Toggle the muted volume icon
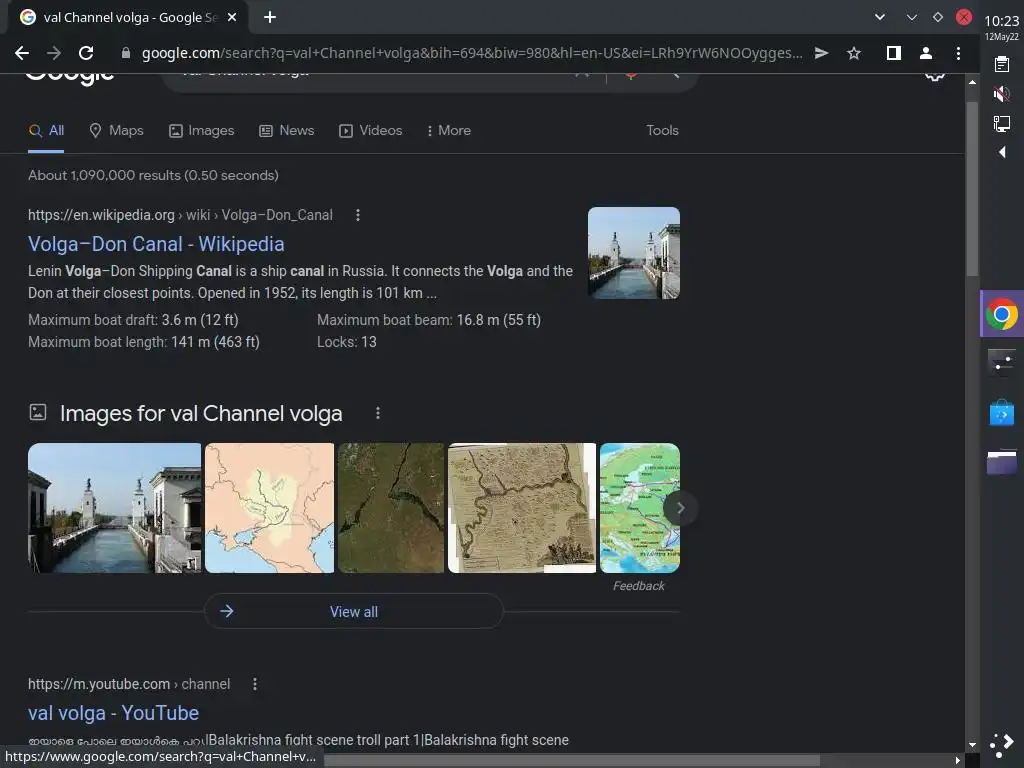This screenshot has height=768, width=1024. point(1002,93)
